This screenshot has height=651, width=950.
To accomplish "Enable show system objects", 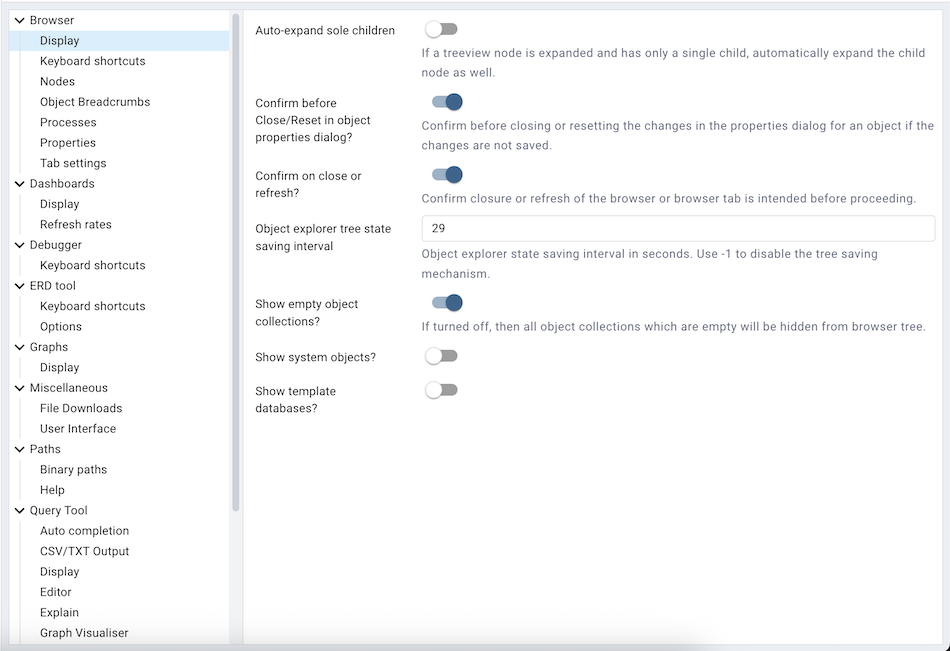I will (x=441, y=355).
